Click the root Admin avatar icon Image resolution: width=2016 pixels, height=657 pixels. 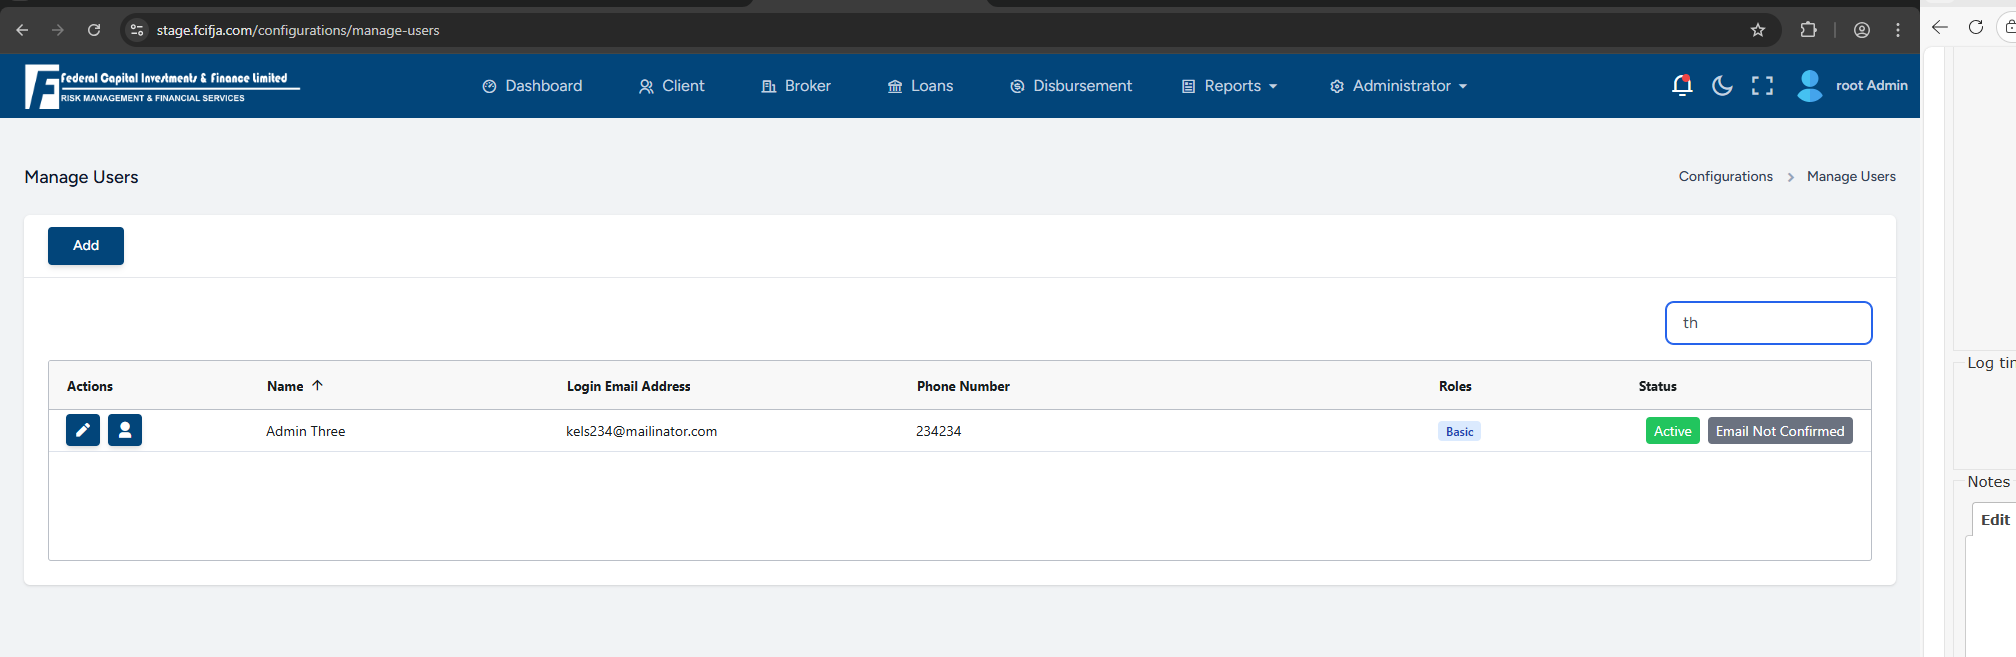pyautogui.click(x=1809, y=86)
